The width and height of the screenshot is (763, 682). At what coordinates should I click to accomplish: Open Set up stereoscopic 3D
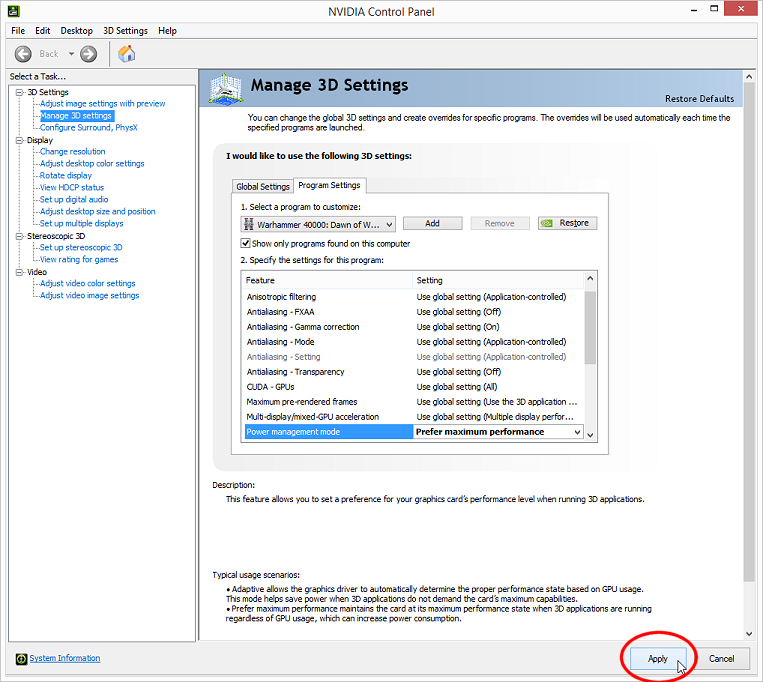pyautogui.click(x=81, y=248)
